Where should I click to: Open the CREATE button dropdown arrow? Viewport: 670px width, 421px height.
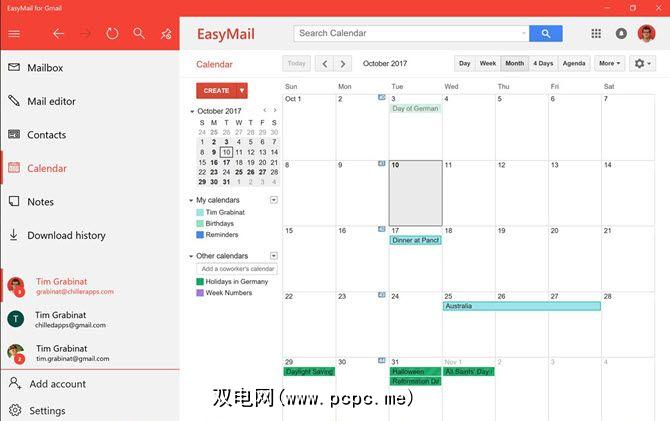click(x=242, y=91)
